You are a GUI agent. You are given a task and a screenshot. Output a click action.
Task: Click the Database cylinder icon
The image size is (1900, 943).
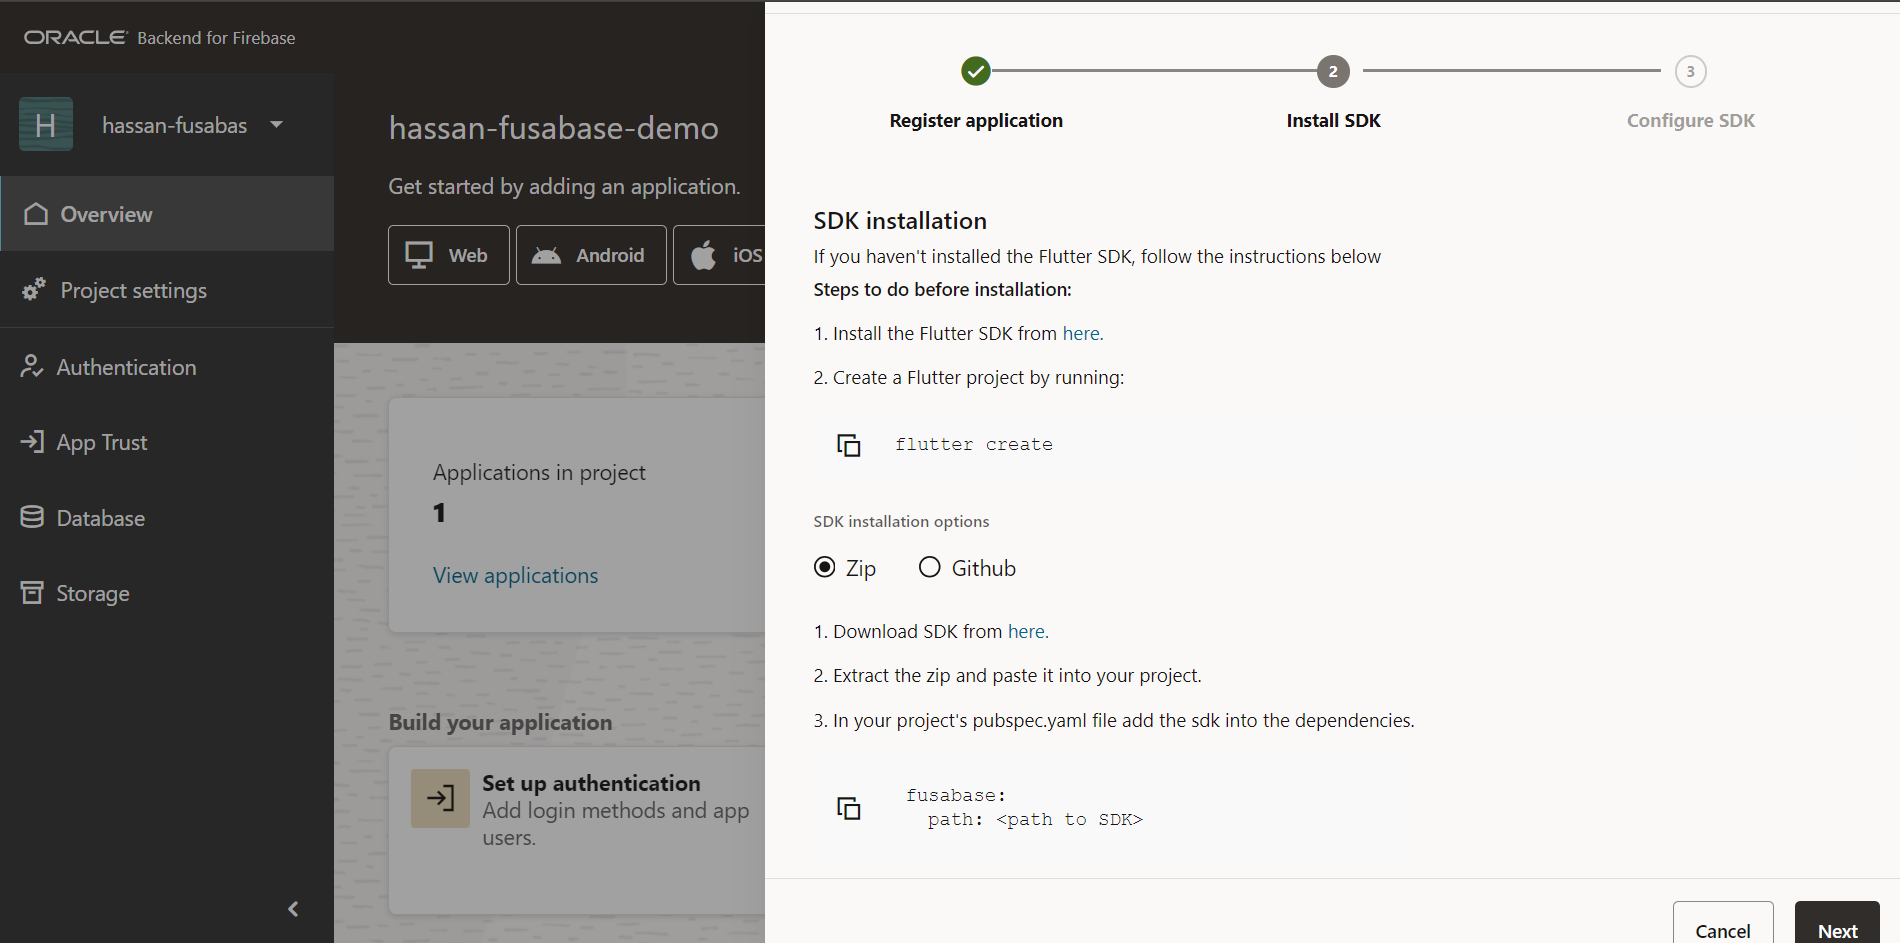point(32,517)
